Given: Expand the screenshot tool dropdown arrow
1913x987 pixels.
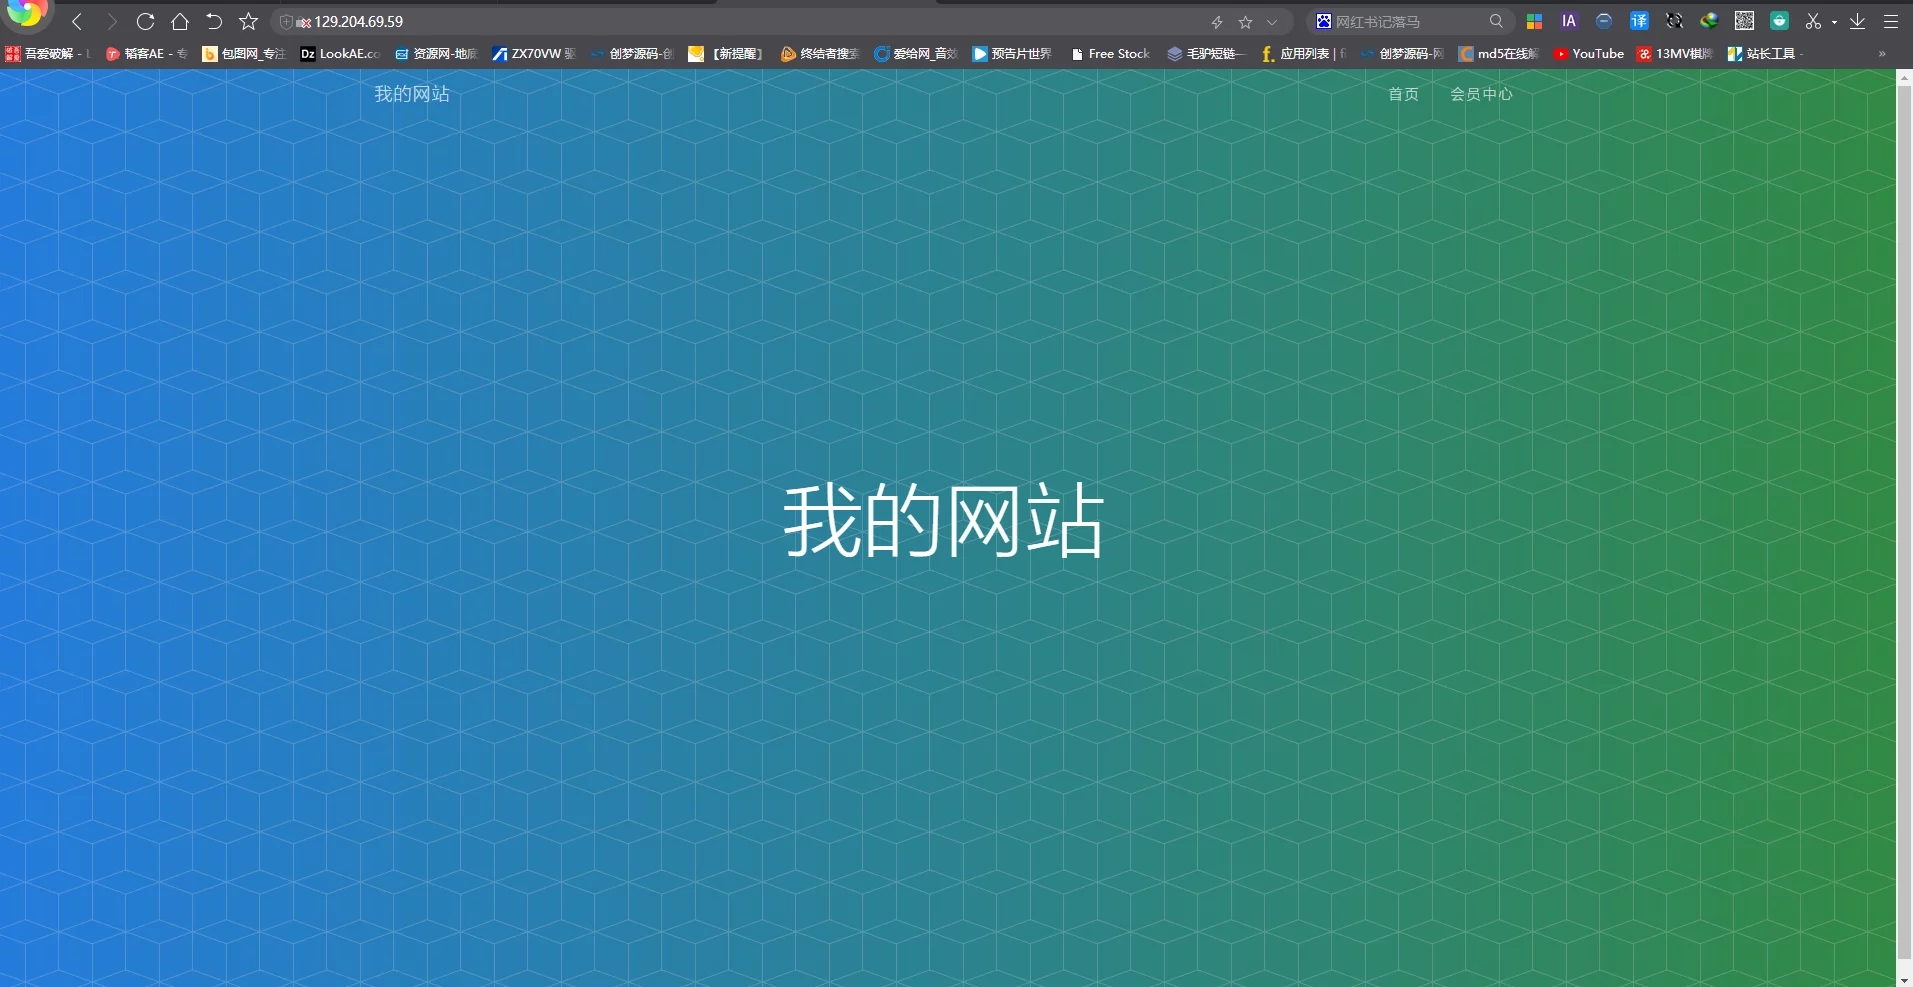Looking at the screenshot, I should [1834, 22].
